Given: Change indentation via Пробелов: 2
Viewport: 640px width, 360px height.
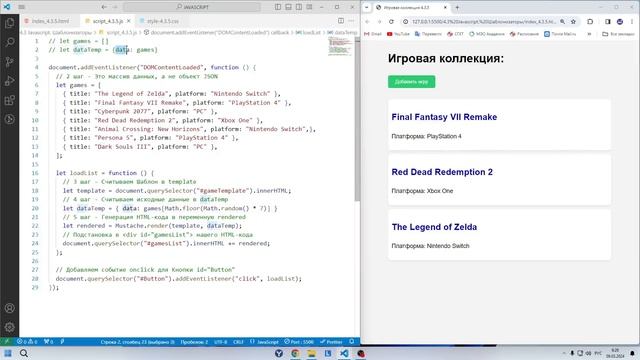Looking at the screenshot, I should (194, 342).
